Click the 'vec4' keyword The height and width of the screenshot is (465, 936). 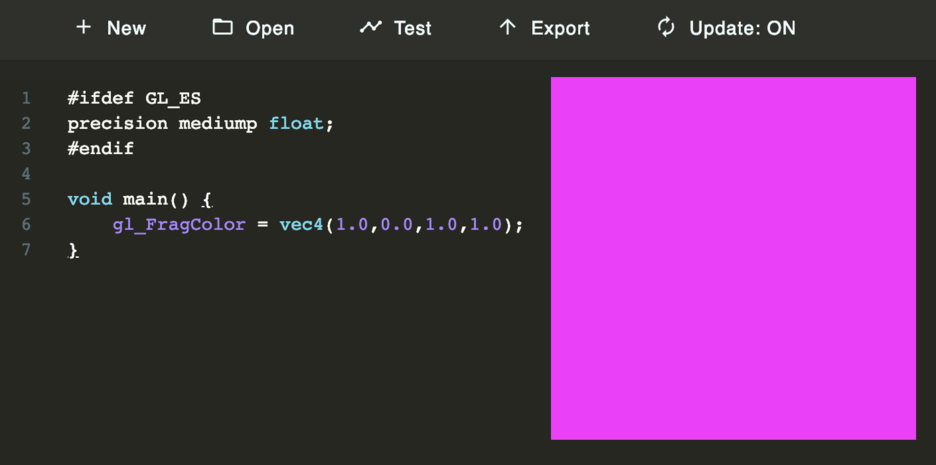click(x=301, y=224)
